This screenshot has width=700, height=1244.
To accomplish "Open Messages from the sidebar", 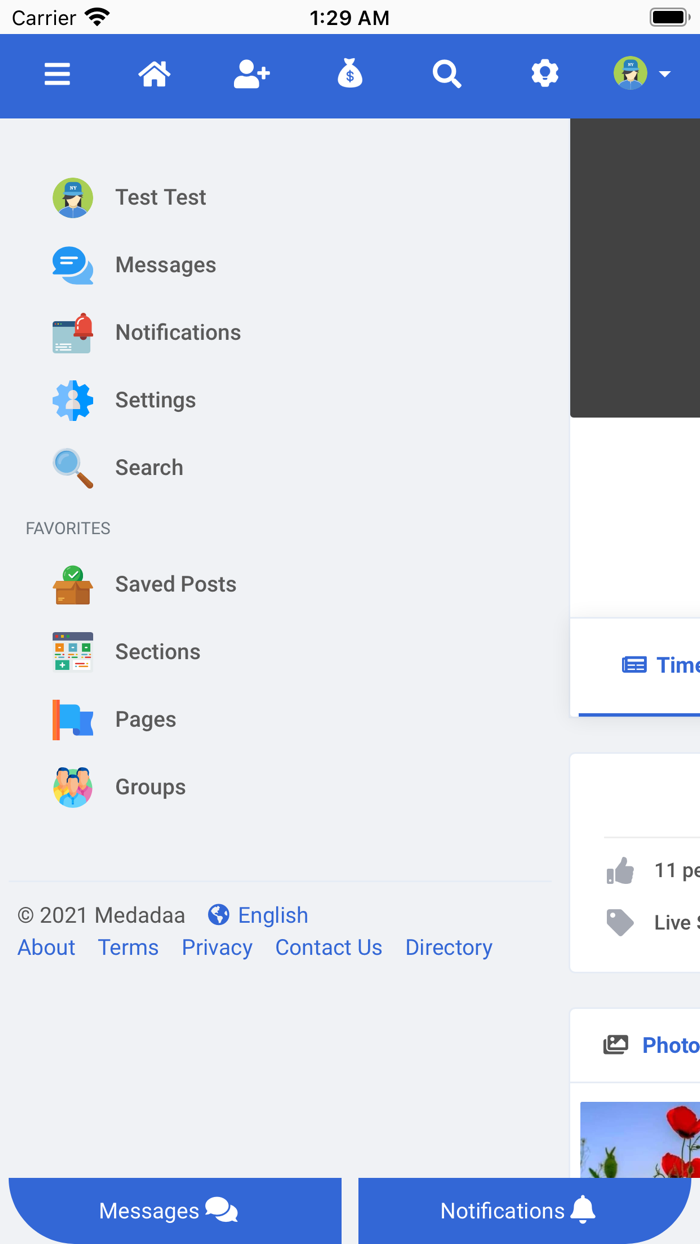I will click(165, 265).
